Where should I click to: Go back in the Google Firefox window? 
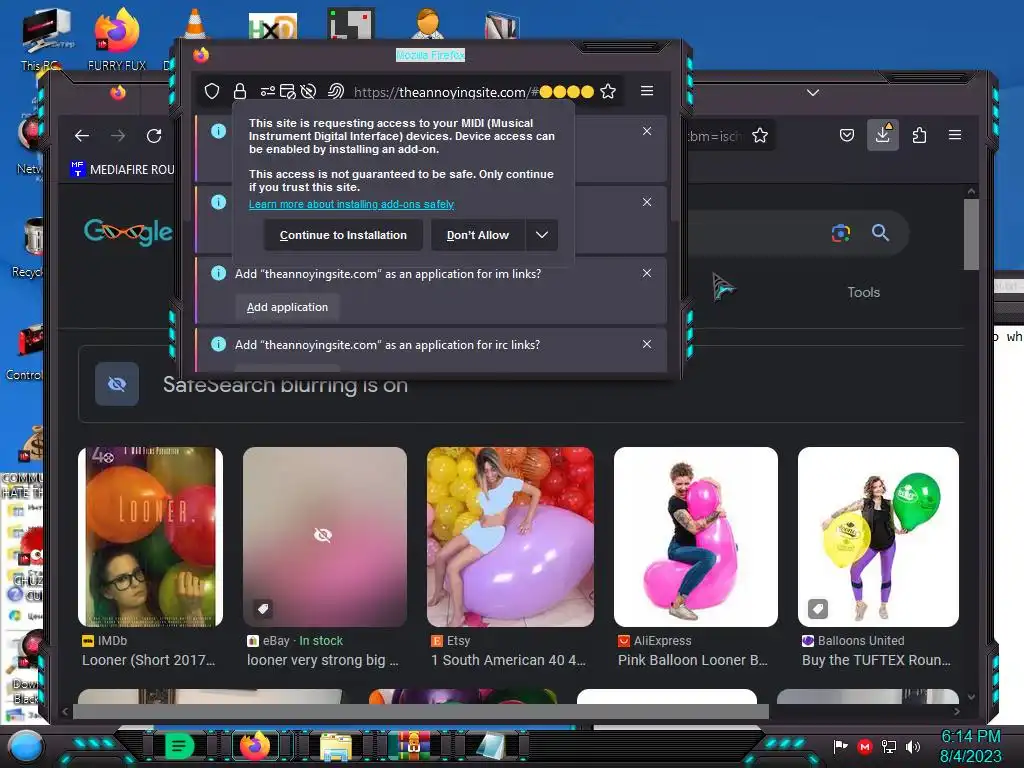[82, 136]
